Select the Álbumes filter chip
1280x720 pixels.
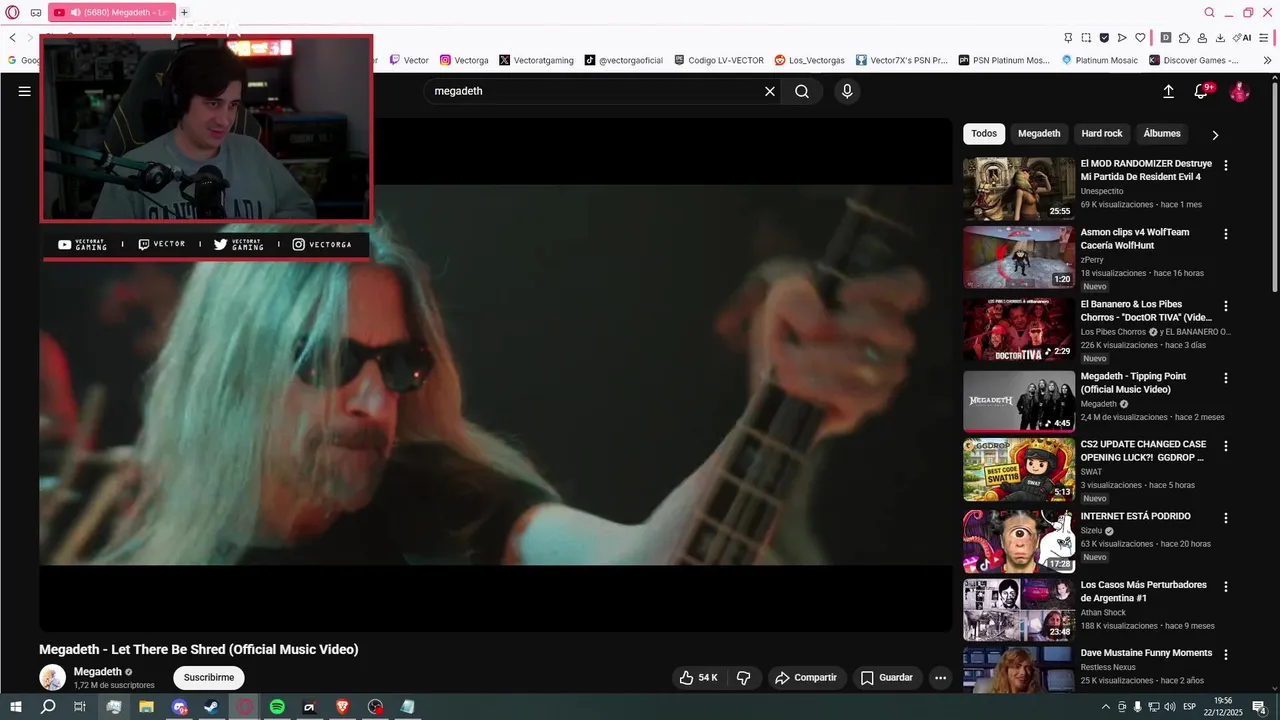[1162, 133]
